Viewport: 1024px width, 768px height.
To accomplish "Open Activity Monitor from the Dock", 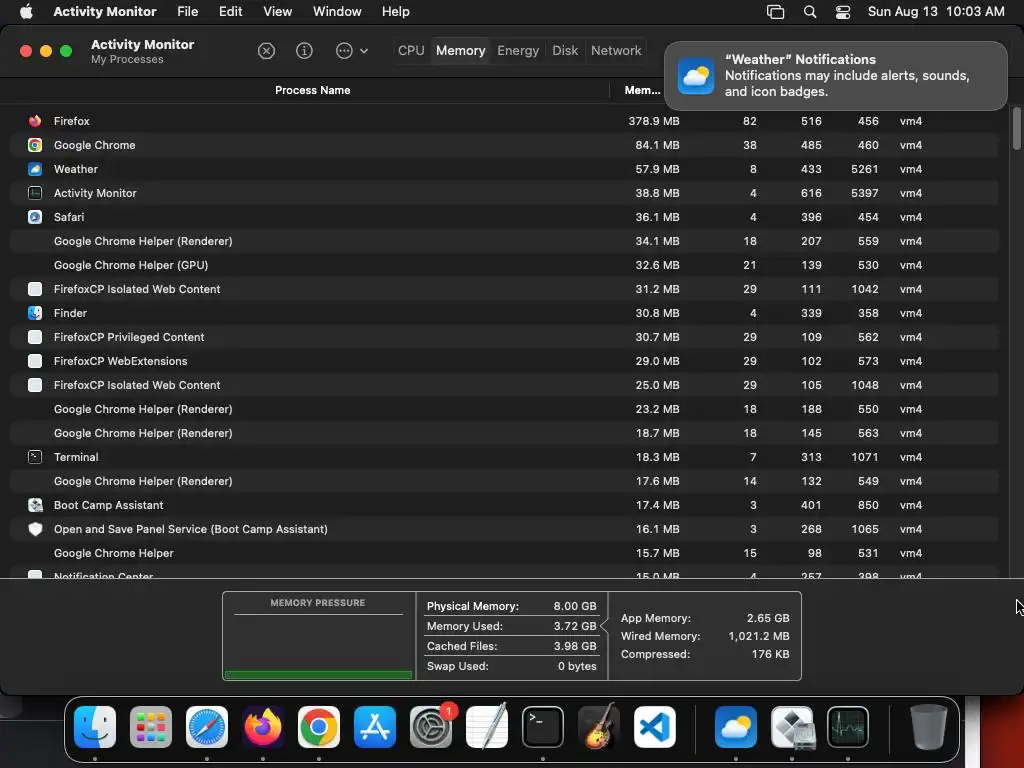I will click(848, 727).
